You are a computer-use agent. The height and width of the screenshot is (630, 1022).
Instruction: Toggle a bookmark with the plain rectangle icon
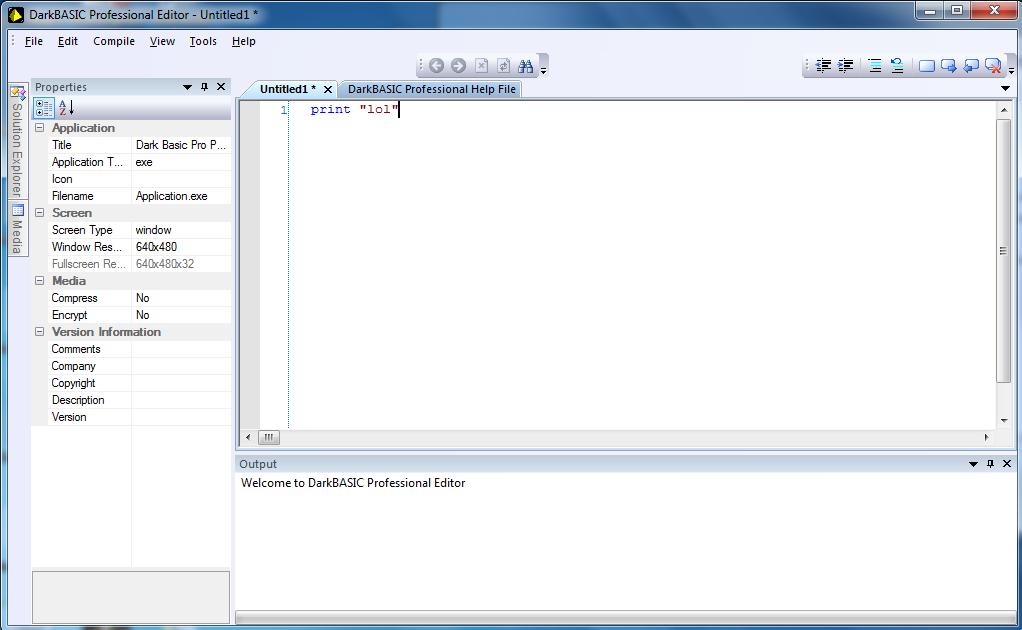926,66
